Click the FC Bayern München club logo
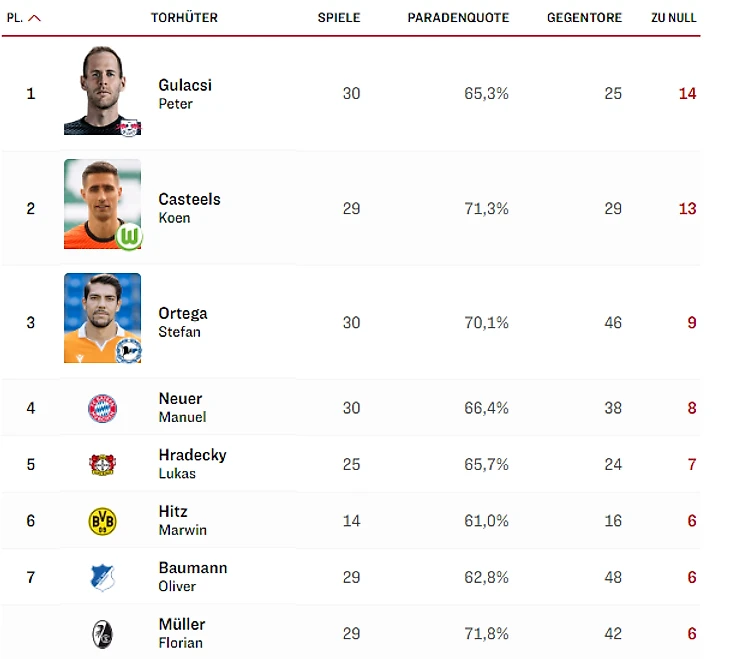730x659 pixels. pyautogui.click(x=102, y=408)
